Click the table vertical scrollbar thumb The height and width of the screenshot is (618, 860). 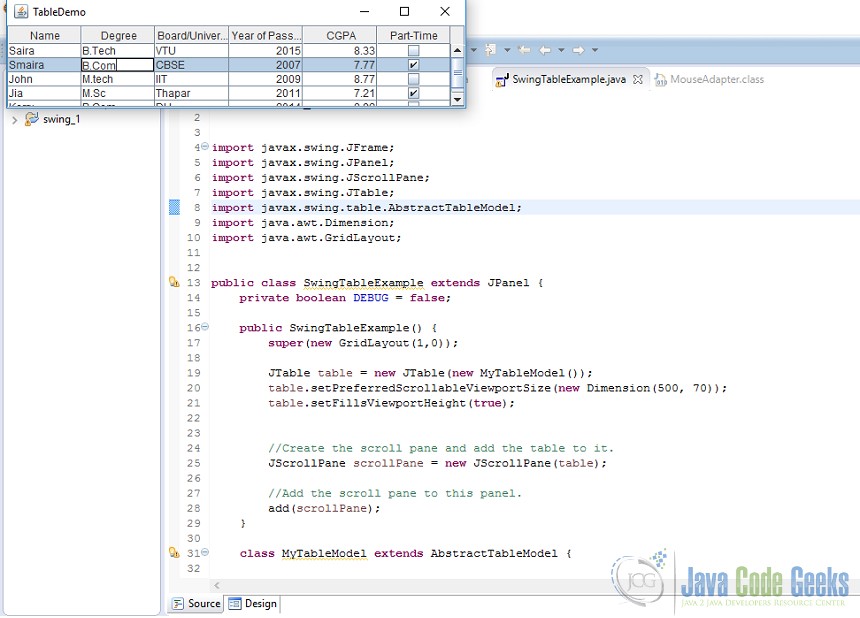coord(457,72)
